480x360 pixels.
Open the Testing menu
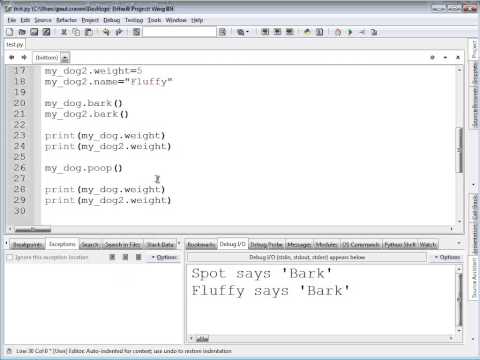134,20
